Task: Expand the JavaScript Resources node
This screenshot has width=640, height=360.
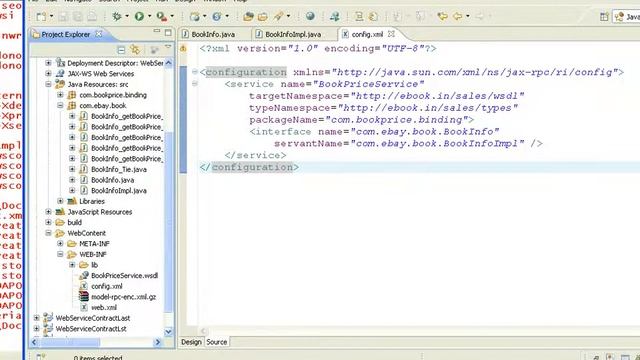Action: tap(48, 211)
